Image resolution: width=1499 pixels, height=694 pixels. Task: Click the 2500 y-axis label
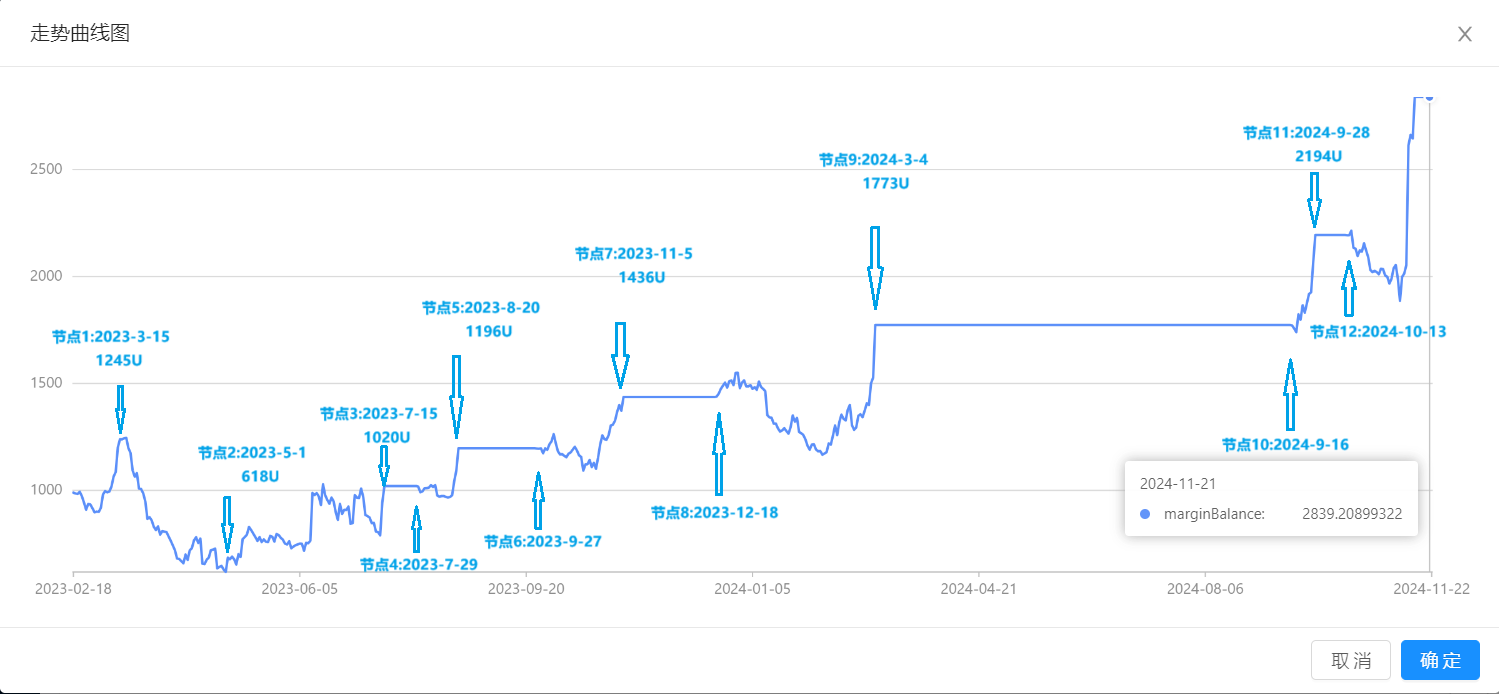pyautogui.click(x=46, y=169)
